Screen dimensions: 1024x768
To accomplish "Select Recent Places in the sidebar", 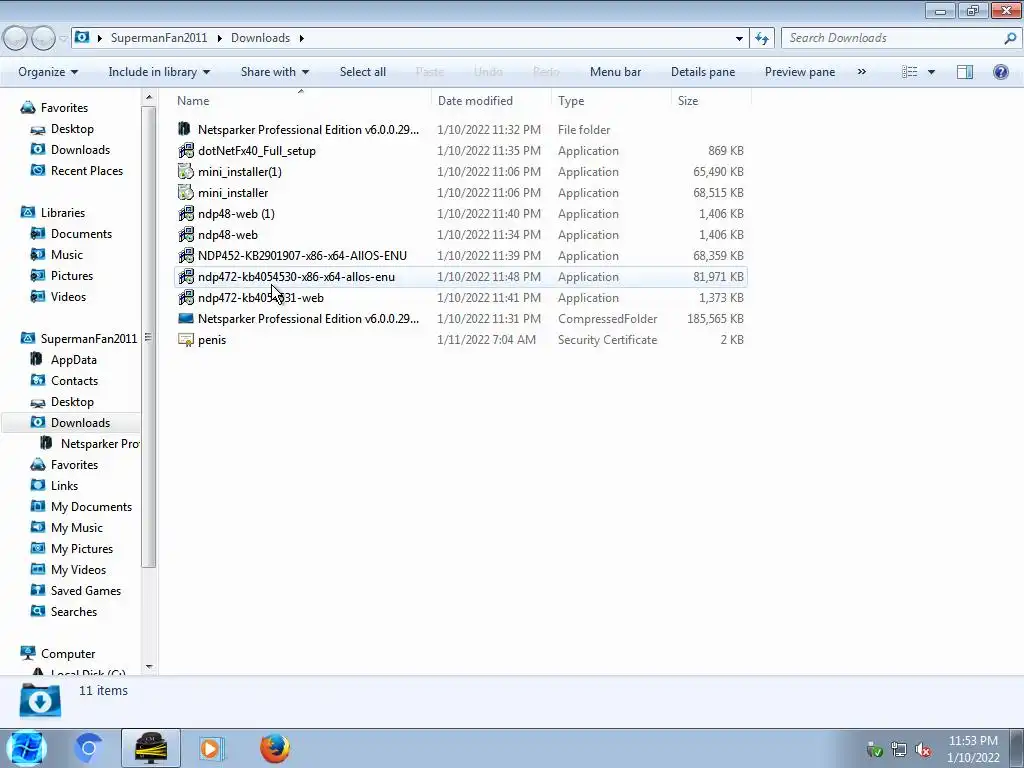I will tap(87, 170).
